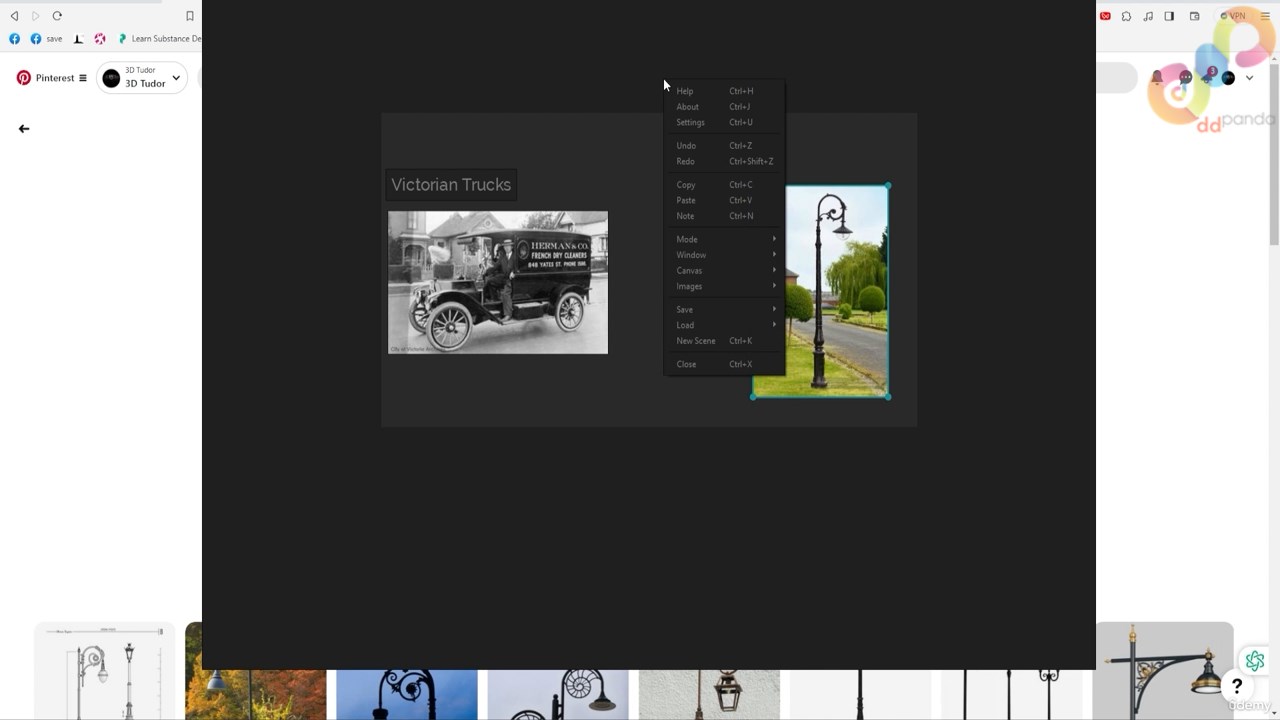Select Redo in the context menu

pyautogui.click(x=725, y=161)
